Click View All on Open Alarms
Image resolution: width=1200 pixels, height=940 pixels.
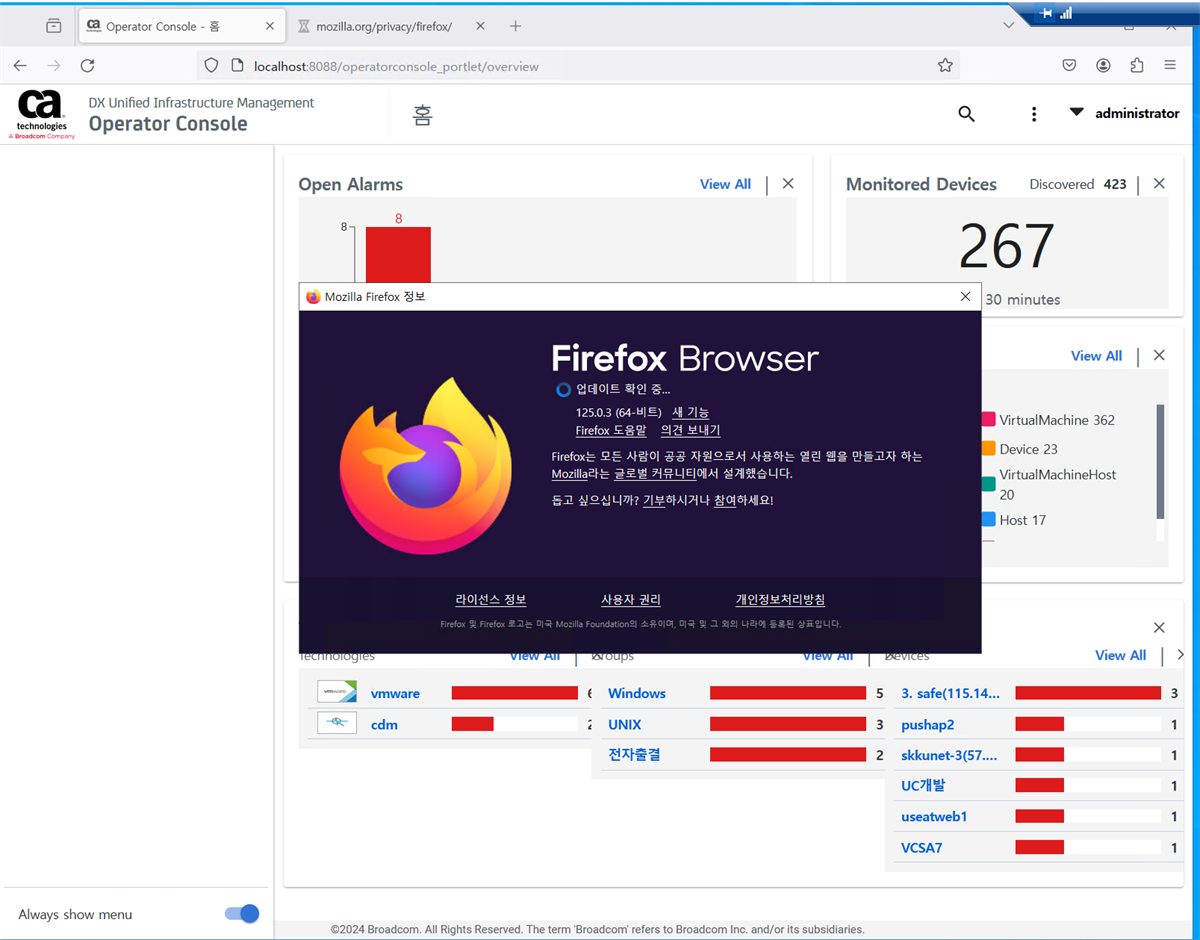(725, 184)
